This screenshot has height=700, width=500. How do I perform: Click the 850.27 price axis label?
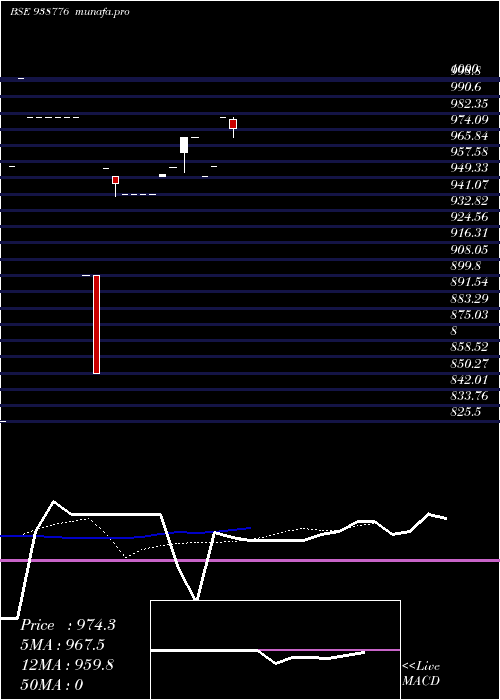tap(469, 363)
